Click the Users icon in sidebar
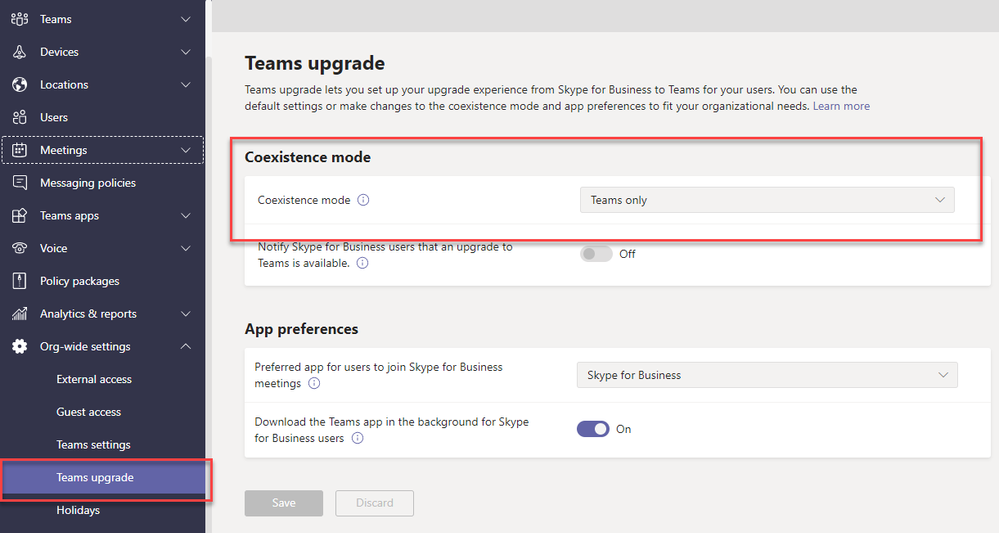This screenshot has width=999, height=533. 20,117
